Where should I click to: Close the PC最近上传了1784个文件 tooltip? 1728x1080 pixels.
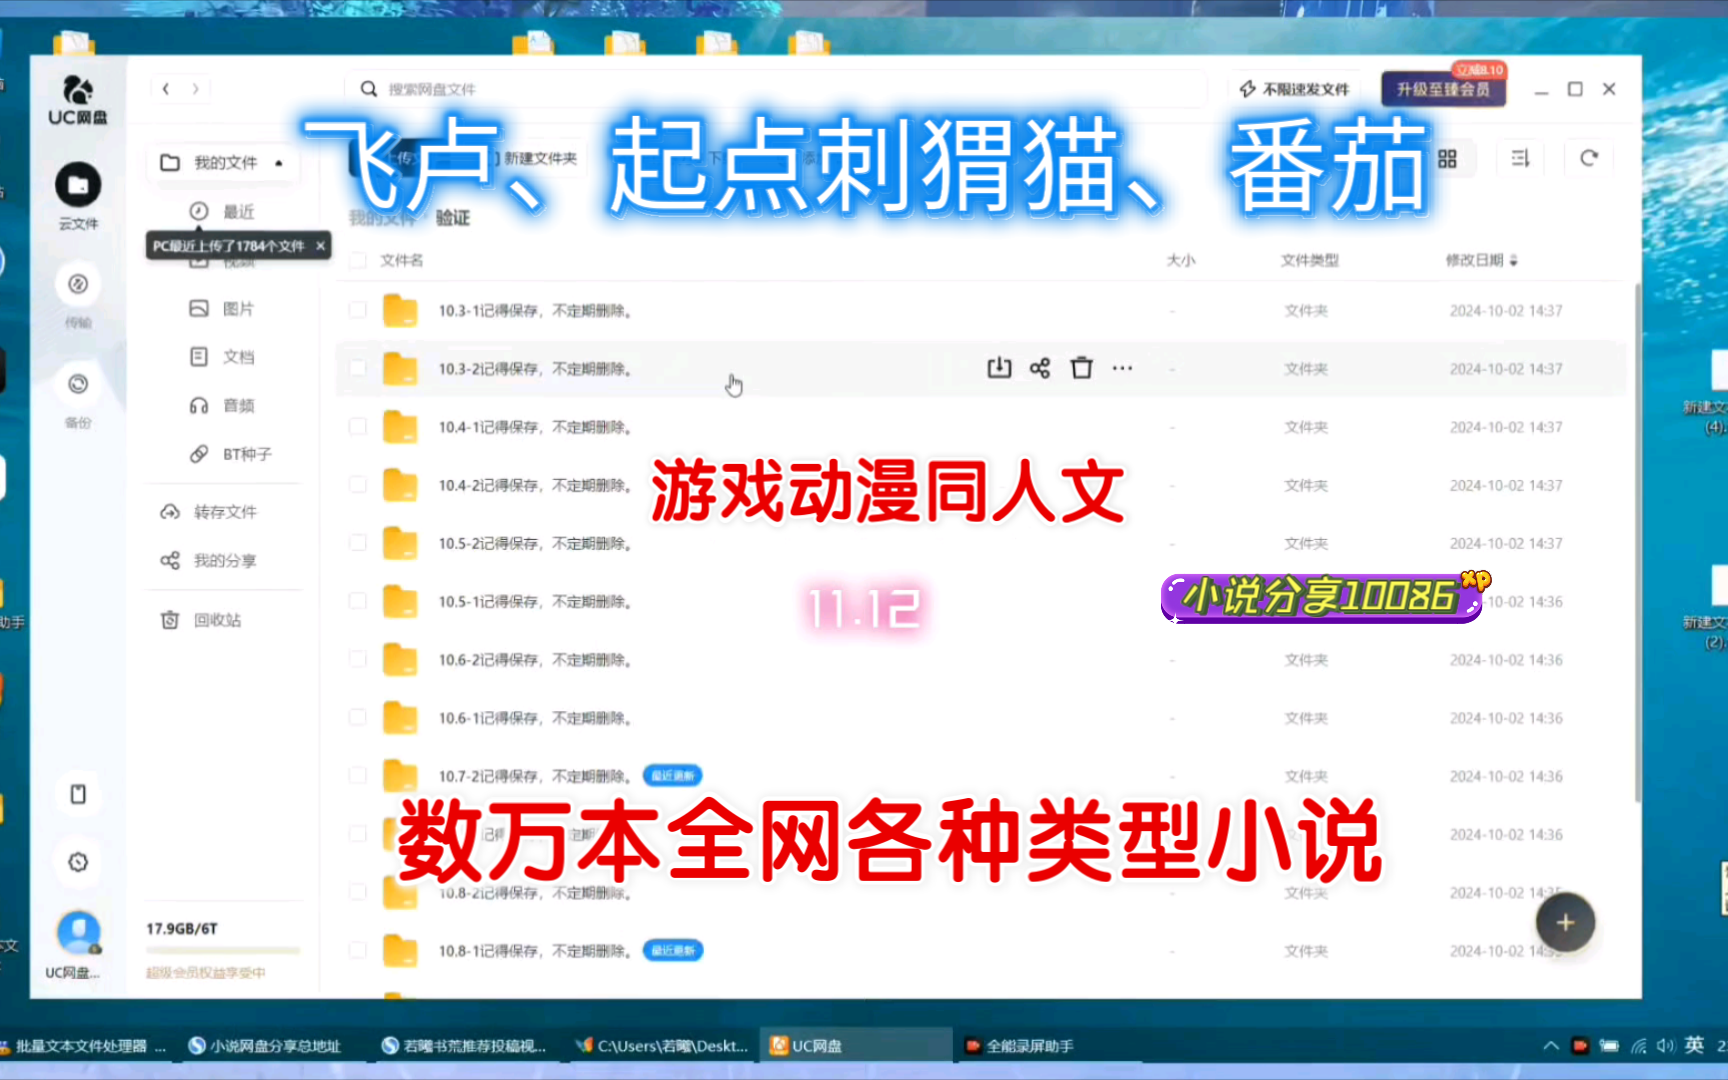[x=320, y=245]
